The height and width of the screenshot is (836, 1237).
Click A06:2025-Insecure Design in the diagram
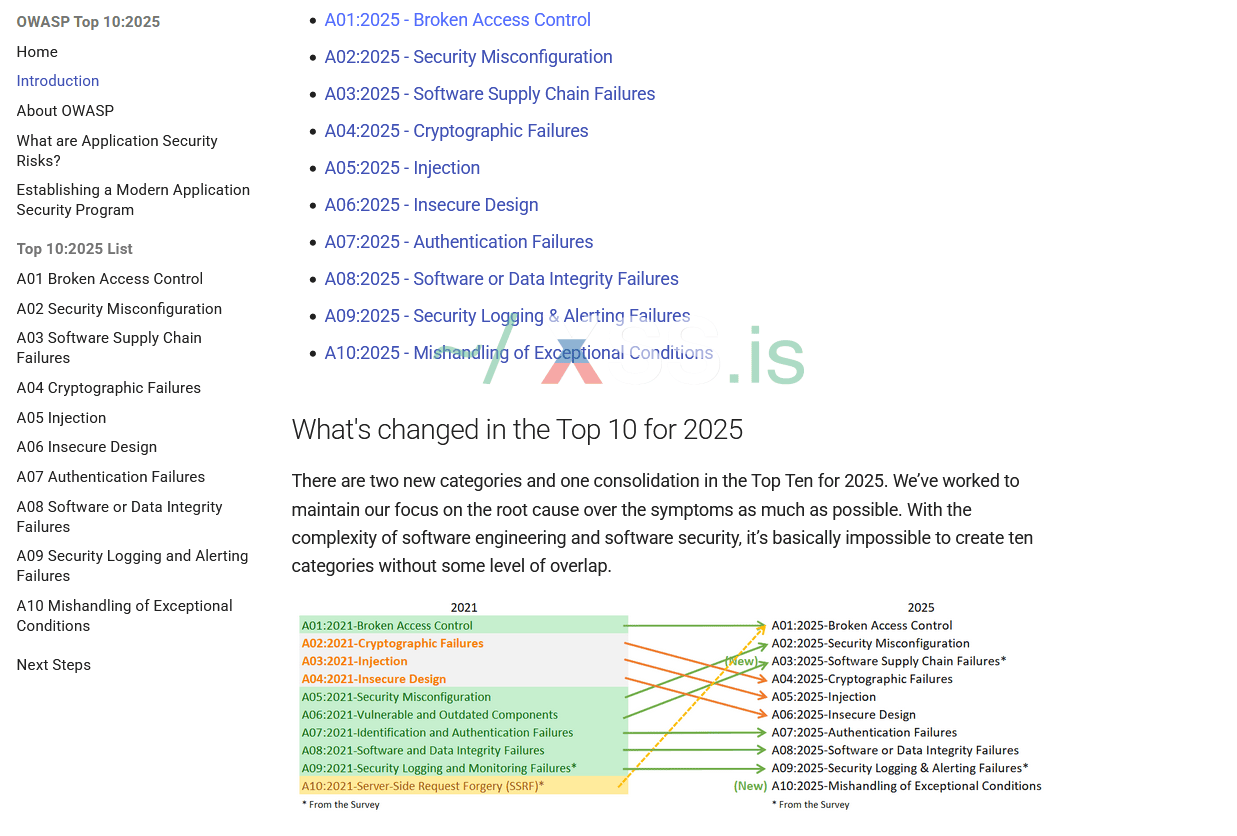[843, 715]
